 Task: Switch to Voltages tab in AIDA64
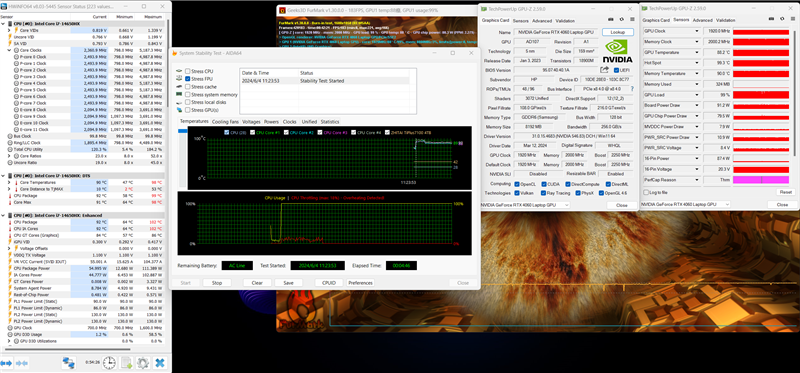251,122
